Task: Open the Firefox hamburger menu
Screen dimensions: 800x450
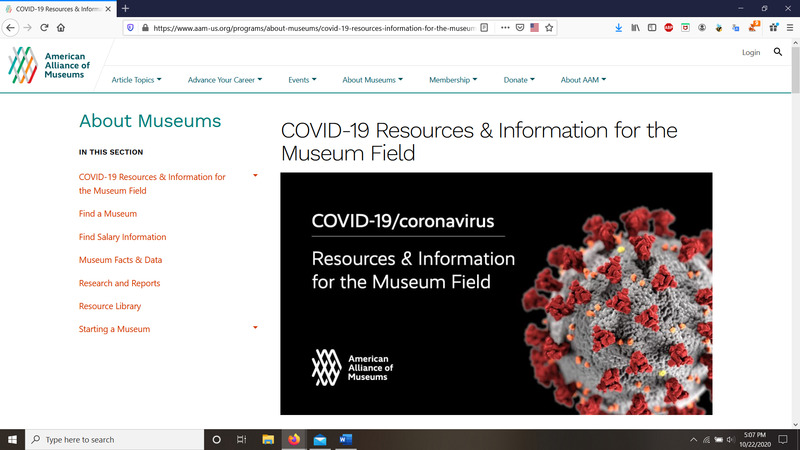Action: point(789,28)
